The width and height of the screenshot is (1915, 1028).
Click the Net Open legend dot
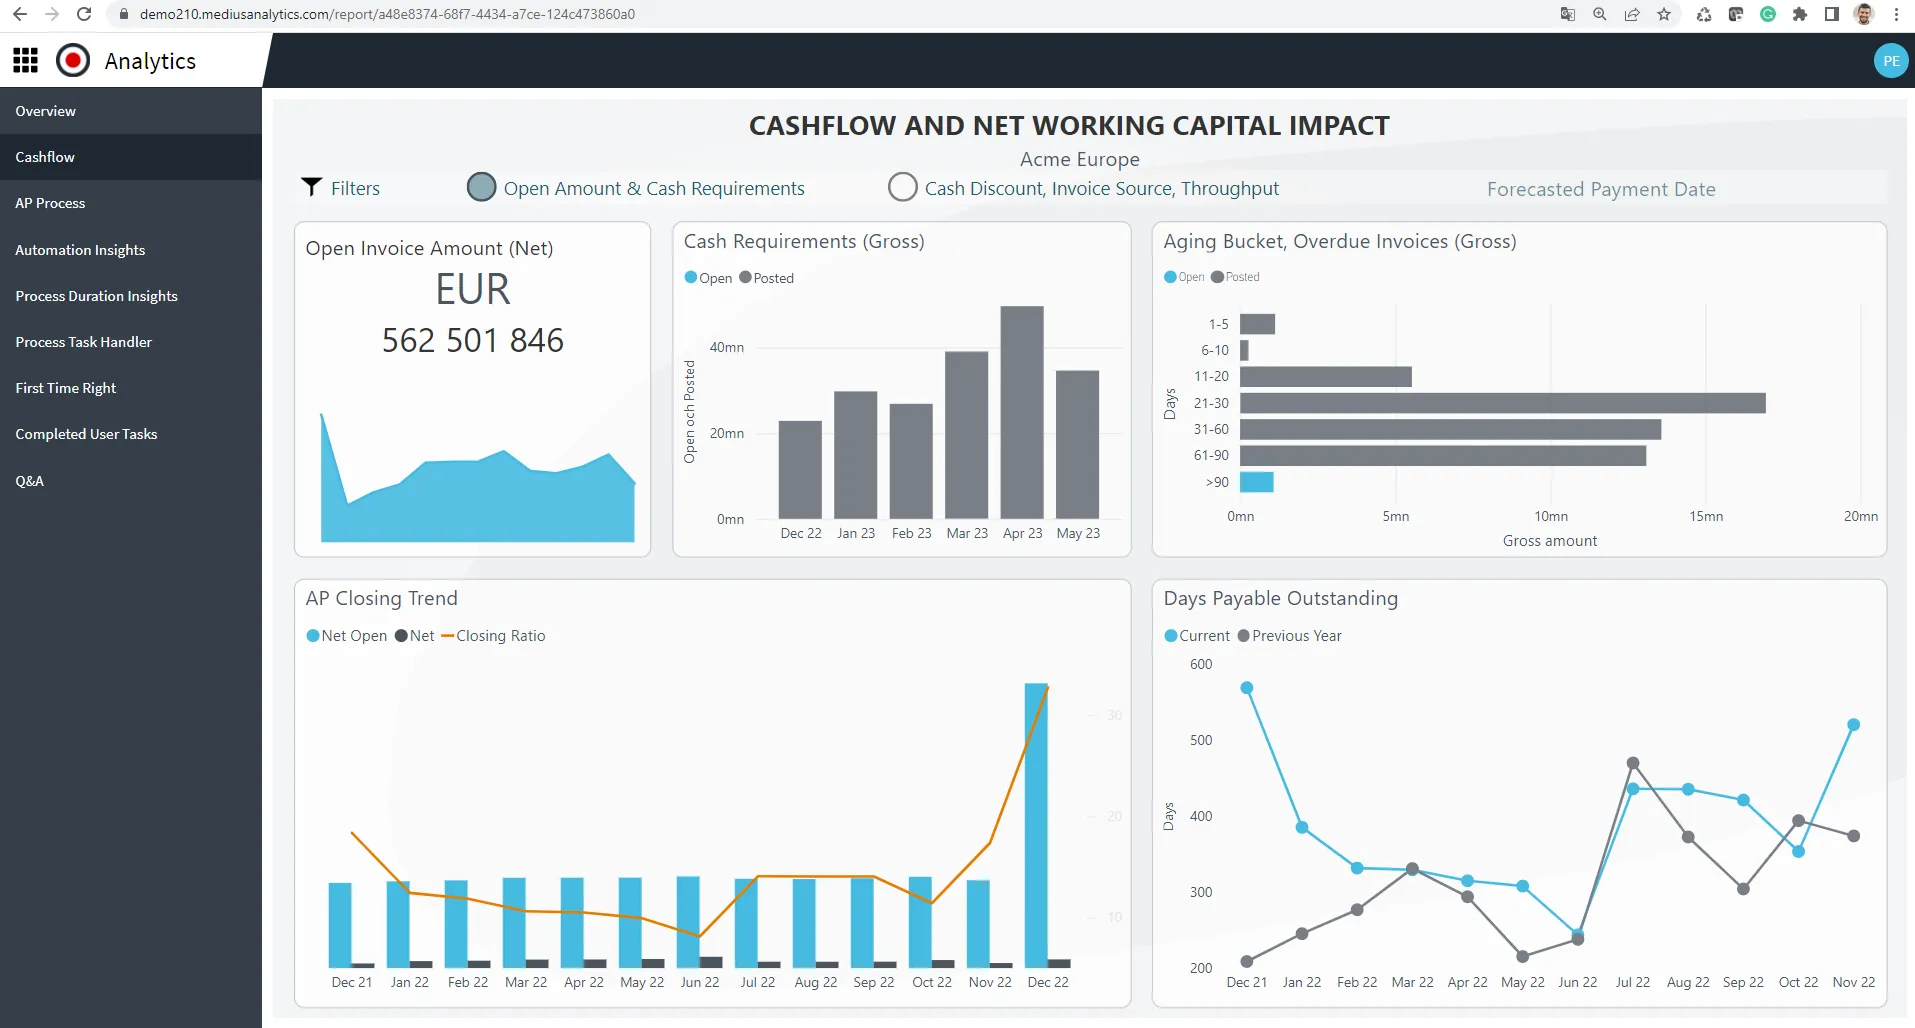click(313, 636)
